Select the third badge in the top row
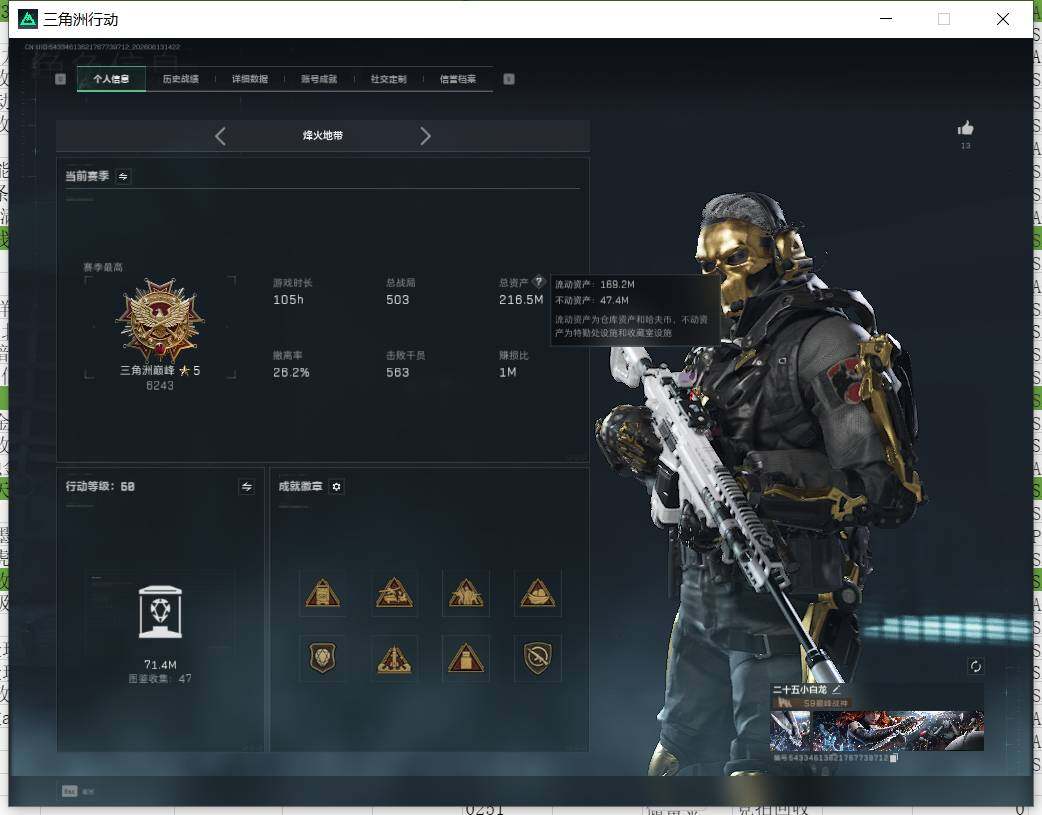 pyautogui.click(x=466, y=593)
